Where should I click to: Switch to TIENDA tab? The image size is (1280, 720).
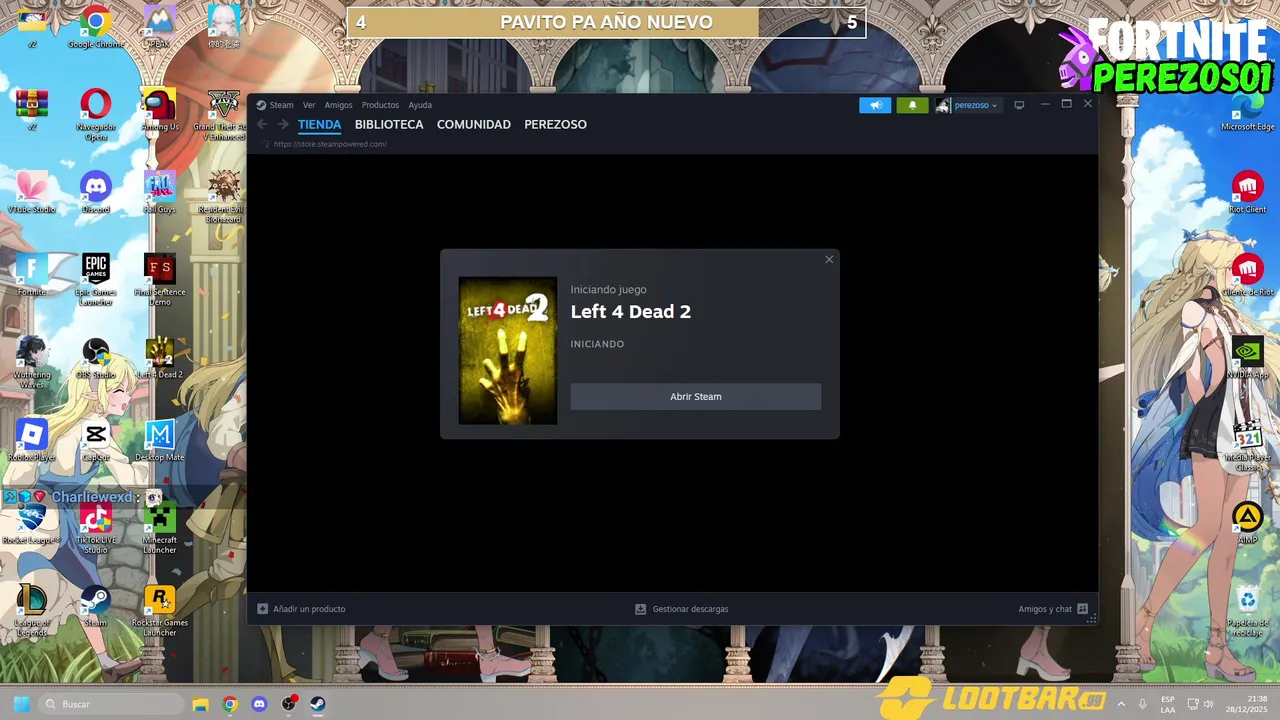319,125
